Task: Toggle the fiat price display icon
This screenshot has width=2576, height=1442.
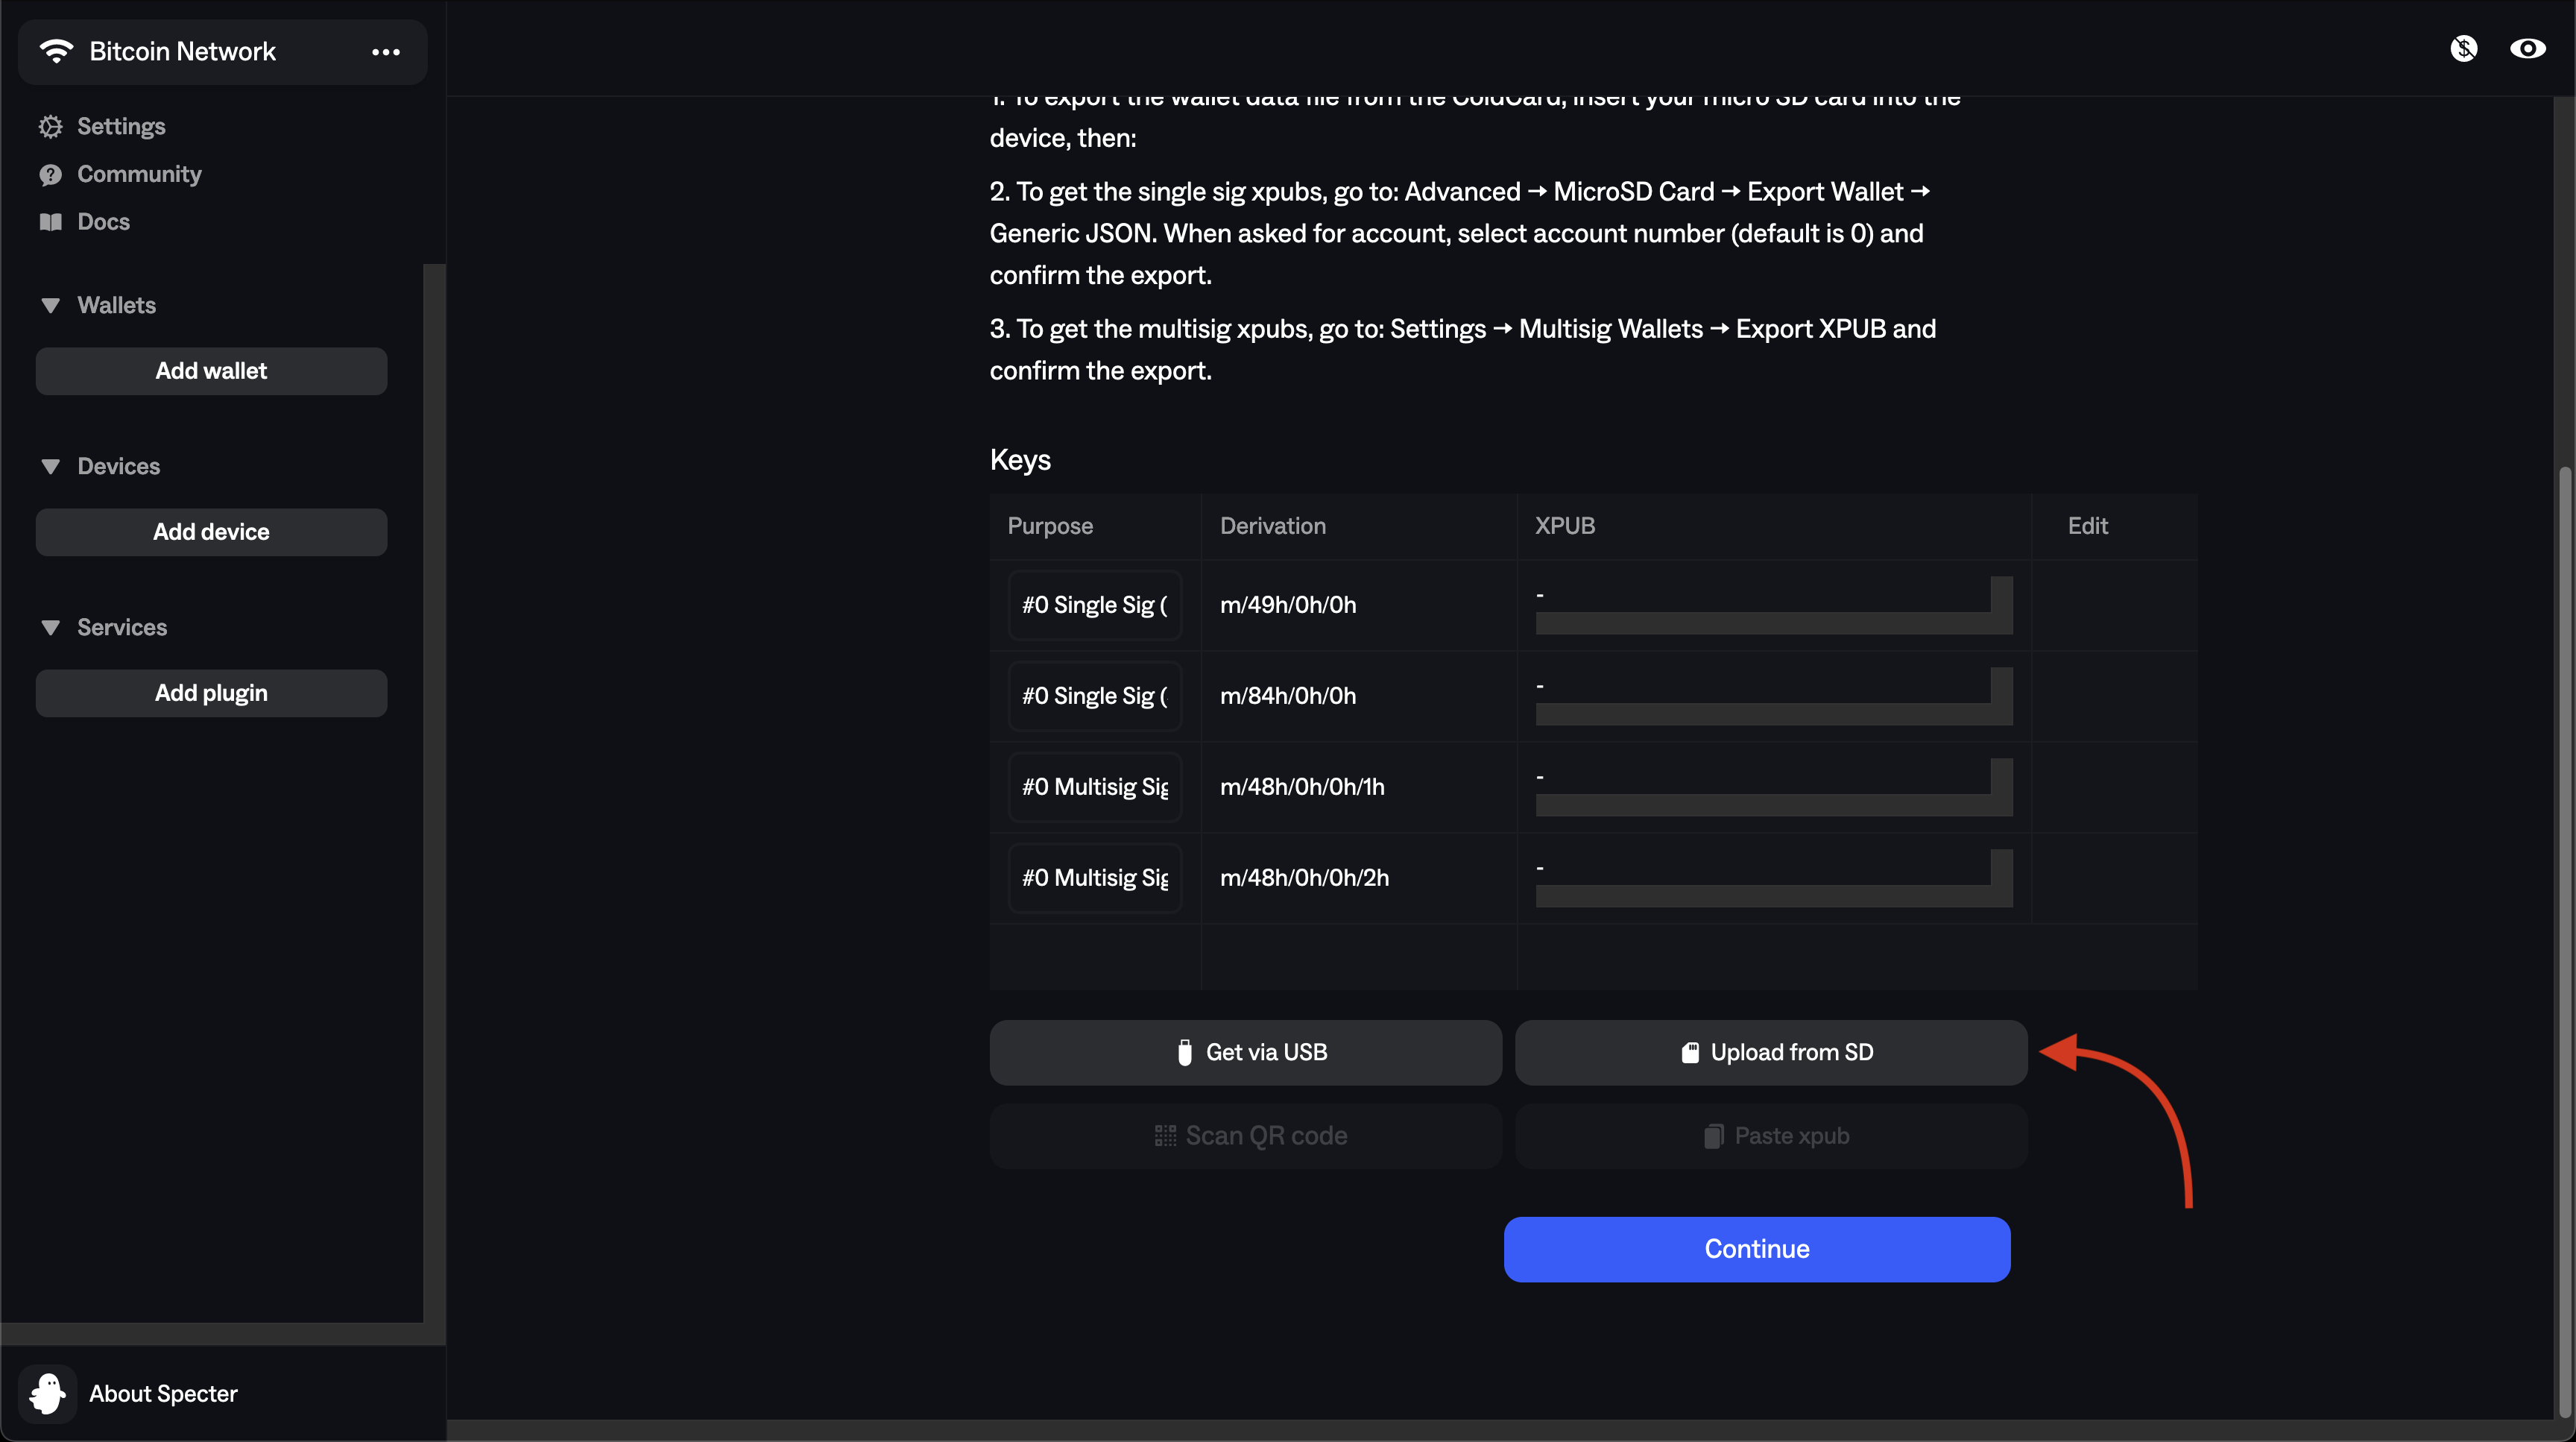Action: pos(2463,48)
